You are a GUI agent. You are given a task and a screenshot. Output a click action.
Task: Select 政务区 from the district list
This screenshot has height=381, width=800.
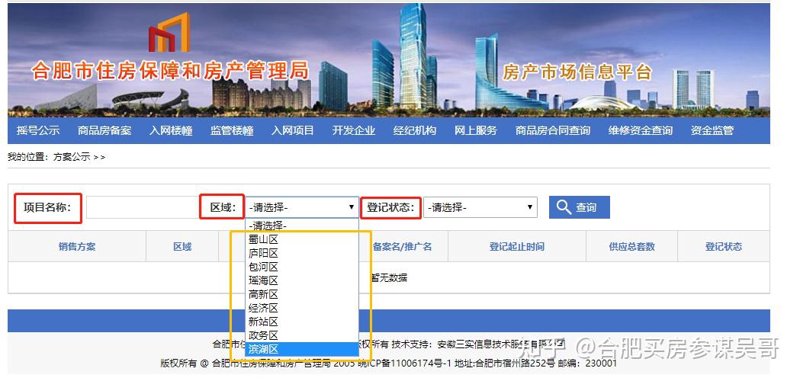coord(302,336)
